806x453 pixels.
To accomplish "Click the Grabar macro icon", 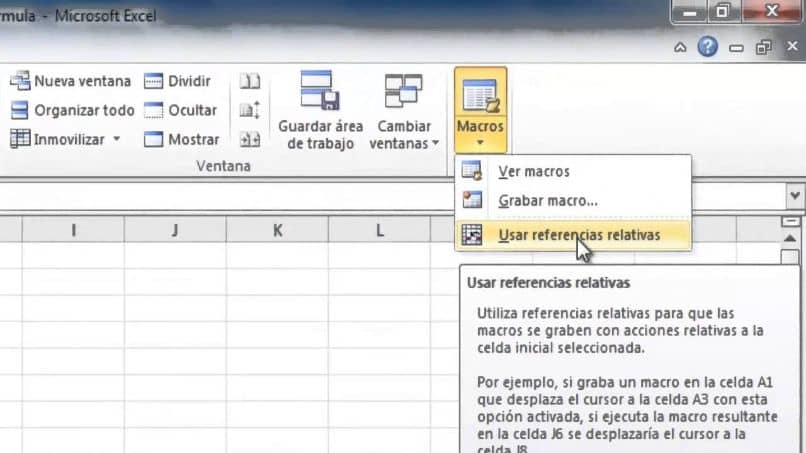I will [472, 200].
